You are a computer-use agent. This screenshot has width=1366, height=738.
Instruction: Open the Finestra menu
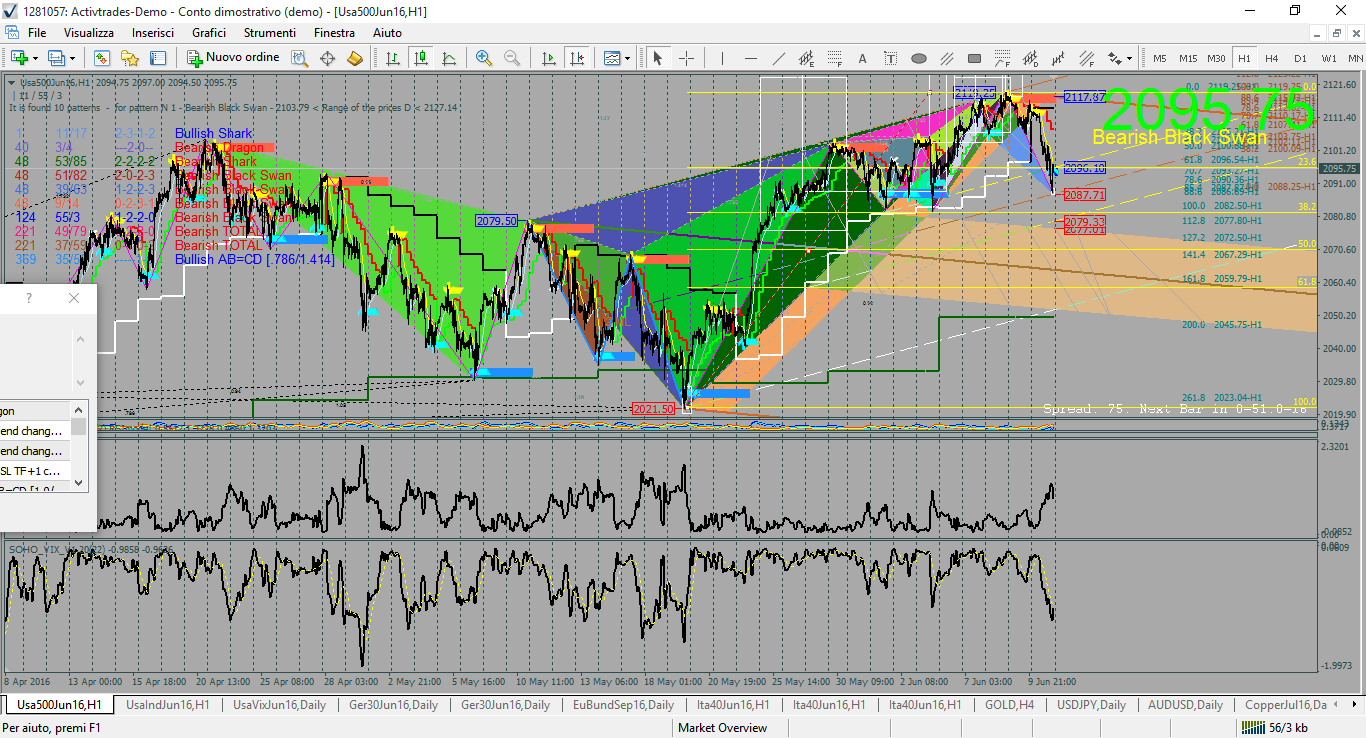[334, 33]
